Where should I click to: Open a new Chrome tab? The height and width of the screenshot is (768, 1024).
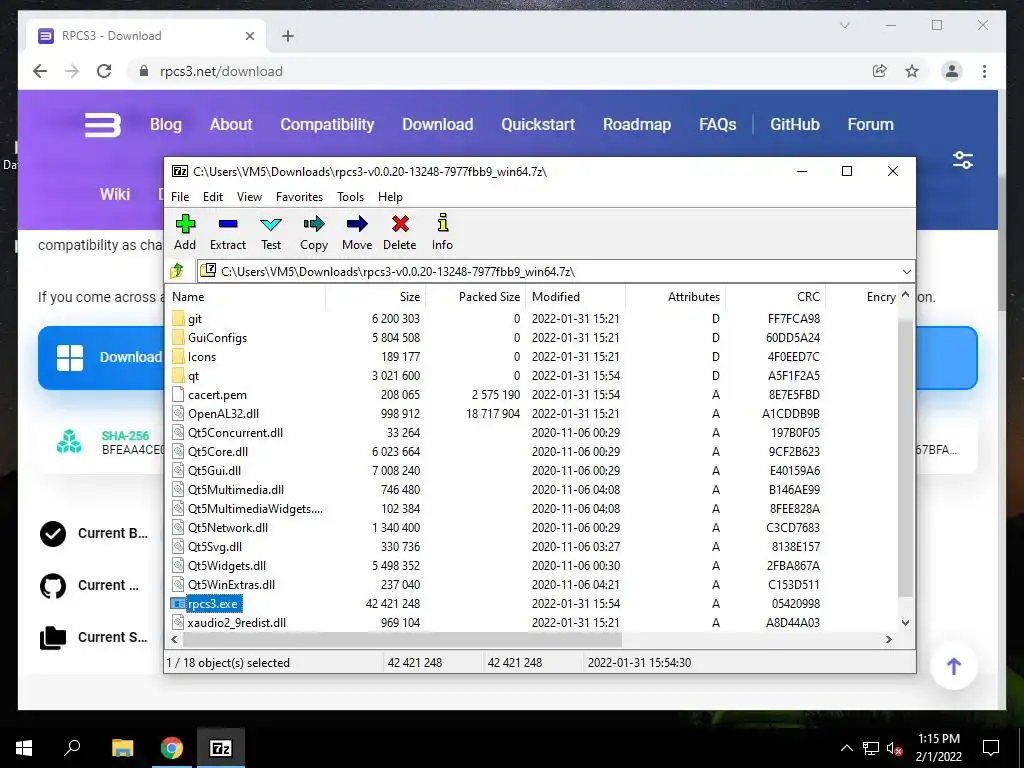(x=288, y=36)
